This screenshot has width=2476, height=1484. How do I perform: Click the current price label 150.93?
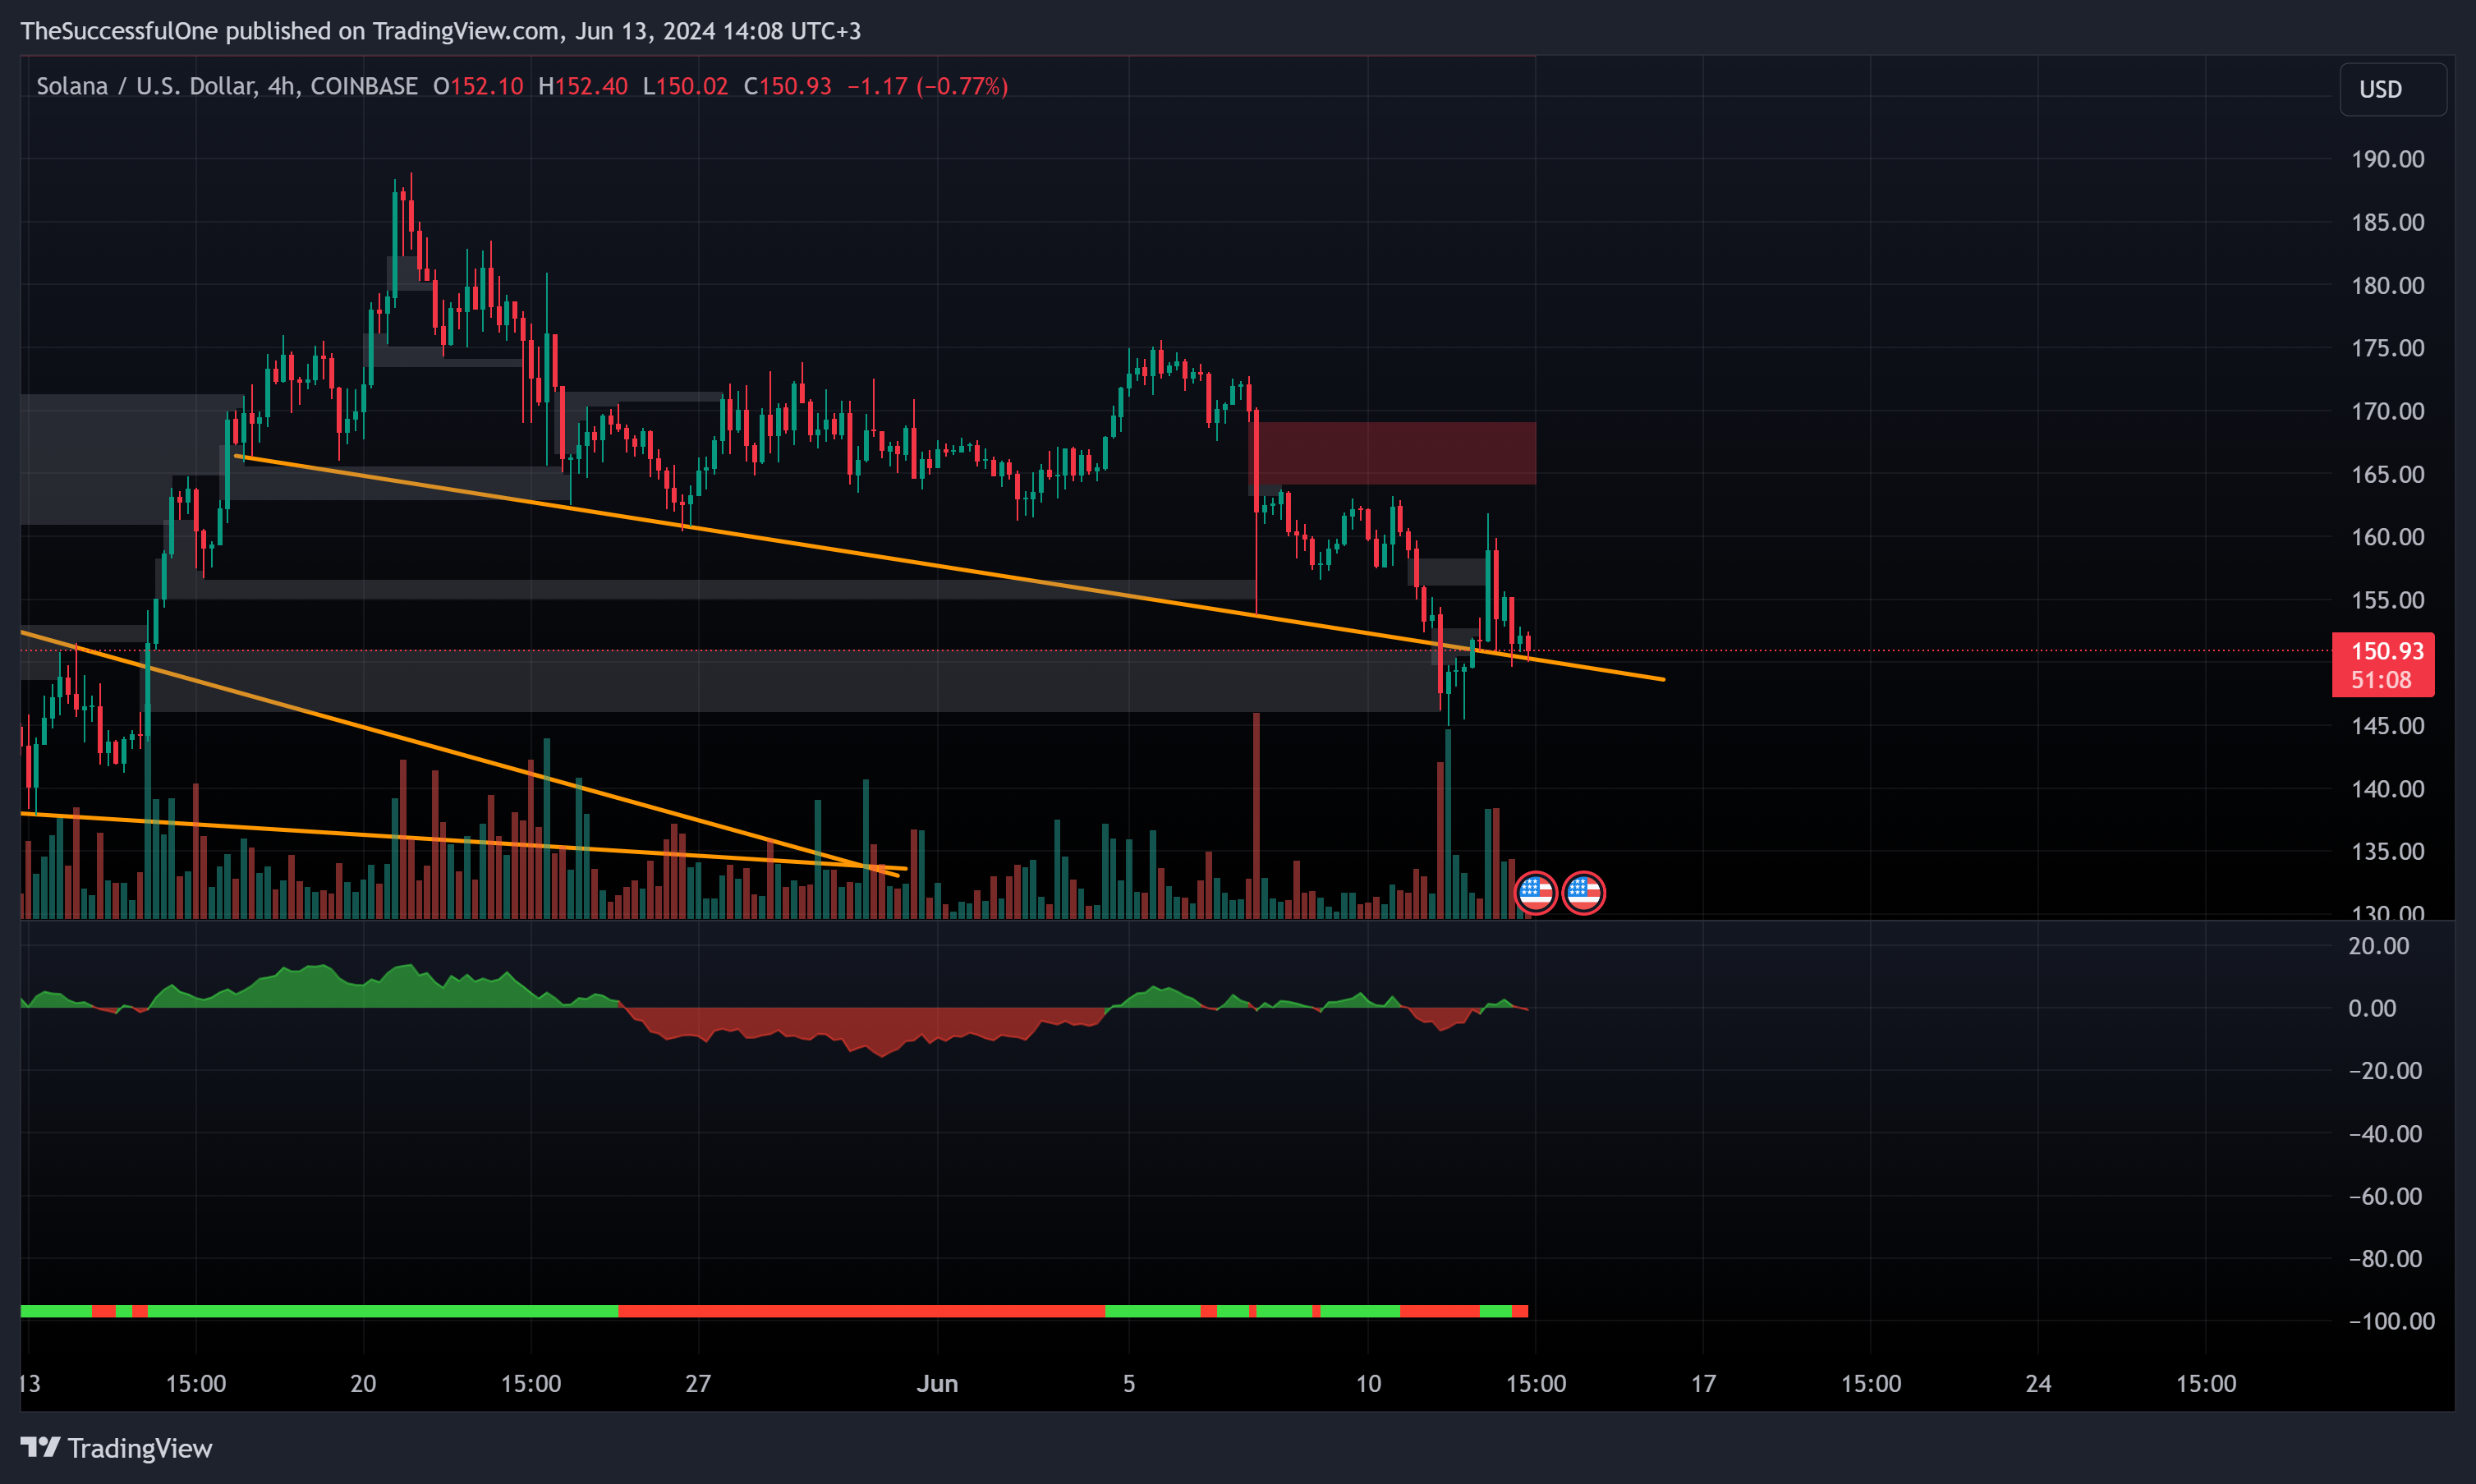2386,651
